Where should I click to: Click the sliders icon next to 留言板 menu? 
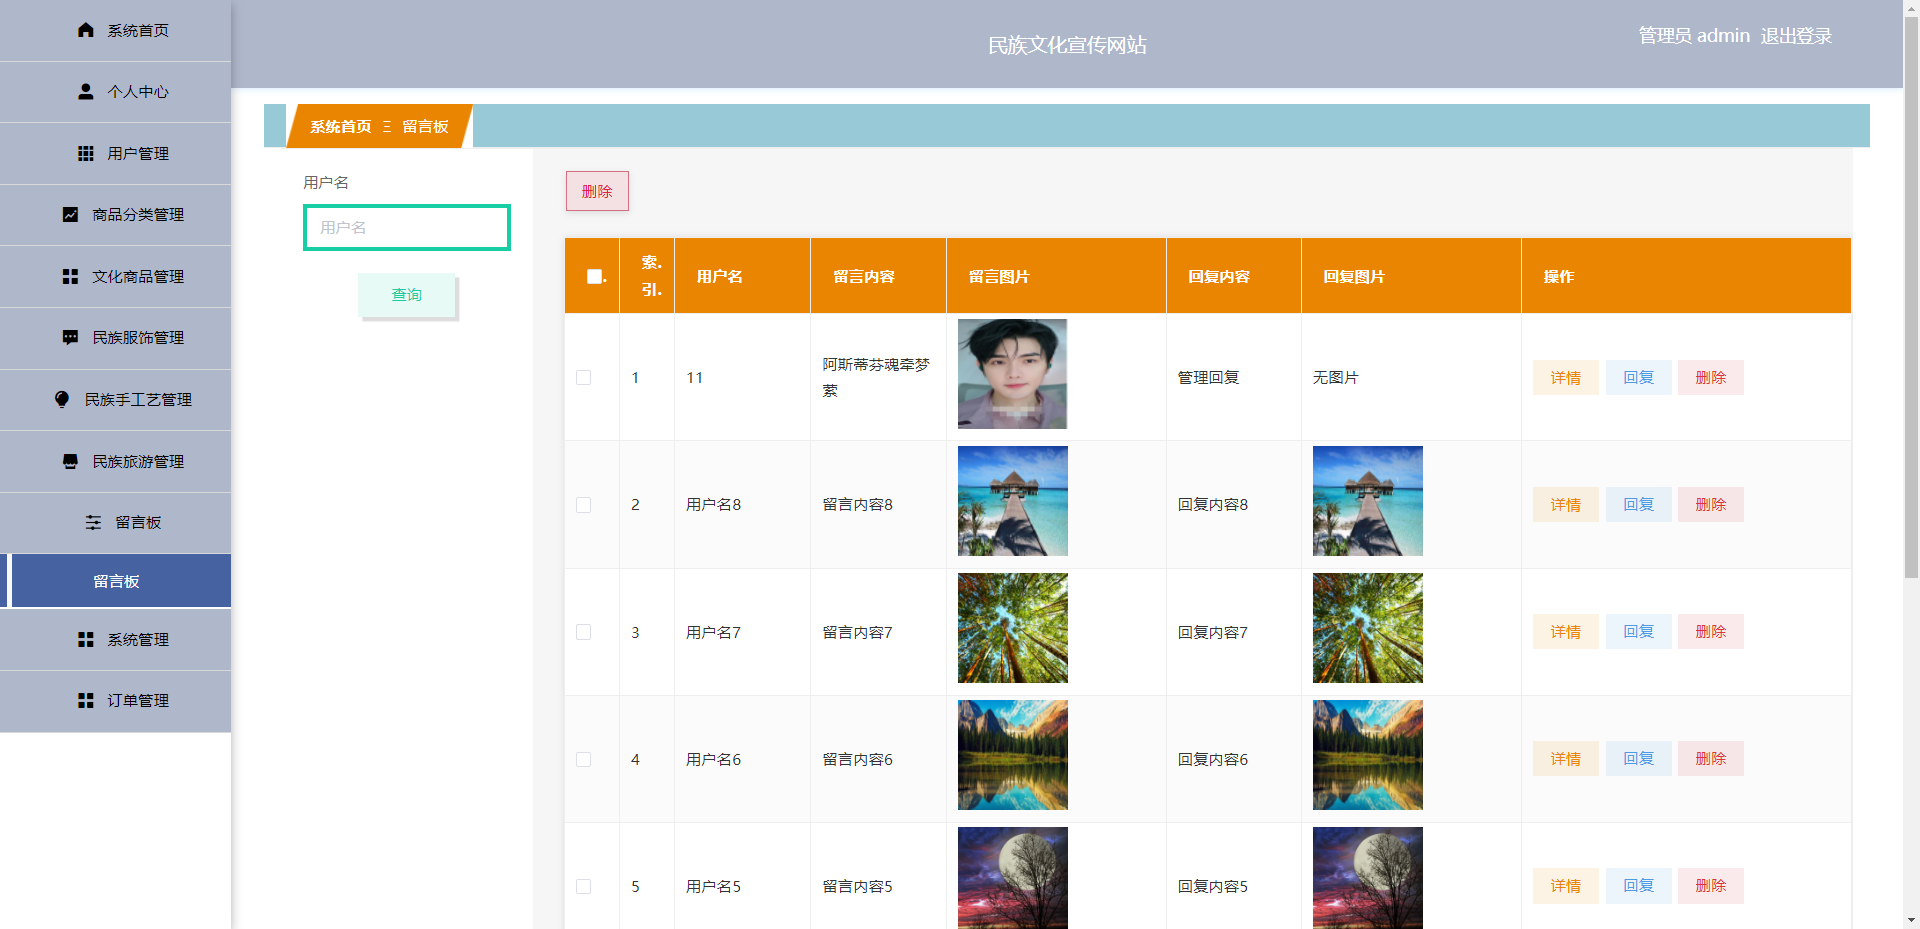pos(93,522)
